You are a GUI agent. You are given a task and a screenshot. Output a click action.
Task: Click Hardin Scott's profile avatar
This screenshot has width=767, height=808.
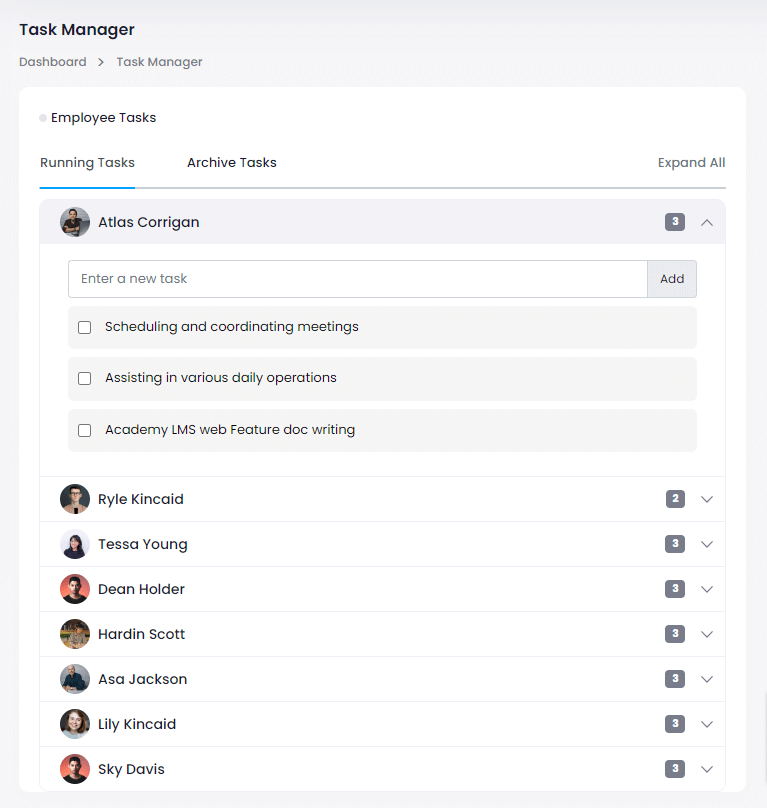(75, 634)
